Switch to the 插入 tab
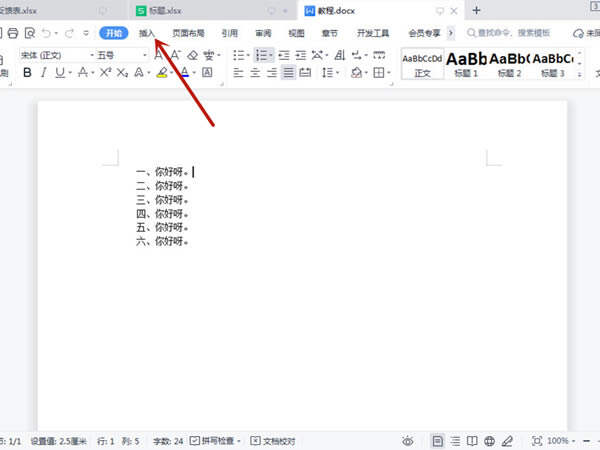 tap(147, 33)
